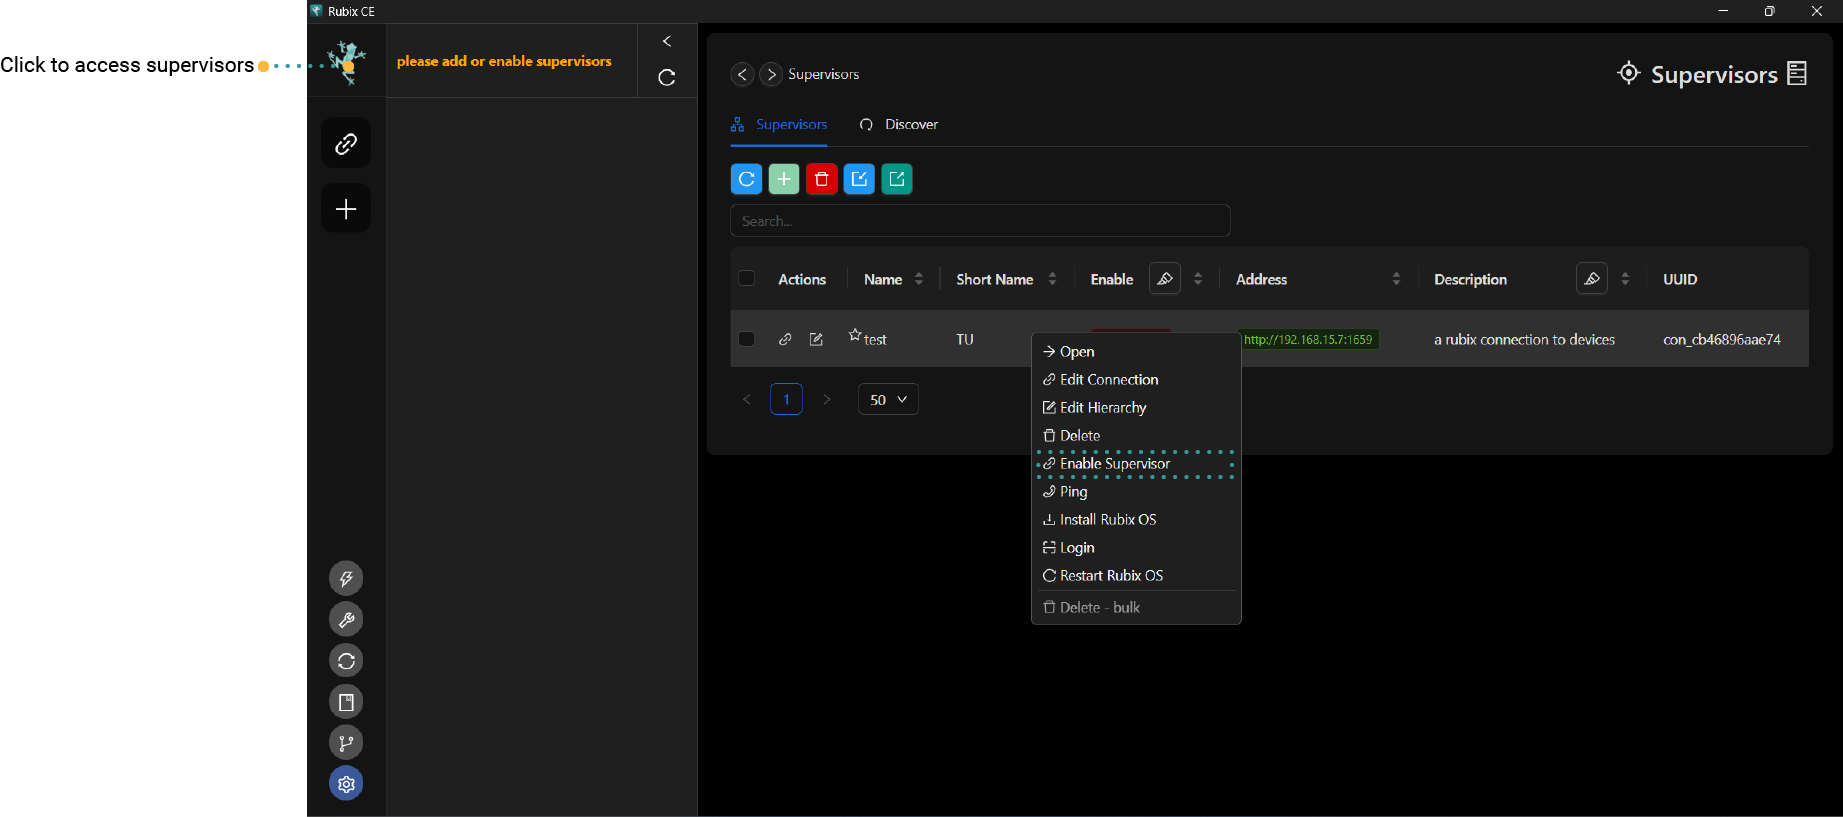Choose Enable Supervisor in context menu
The height and width of the screenshot is (817, 1843).
[1136, 464]
